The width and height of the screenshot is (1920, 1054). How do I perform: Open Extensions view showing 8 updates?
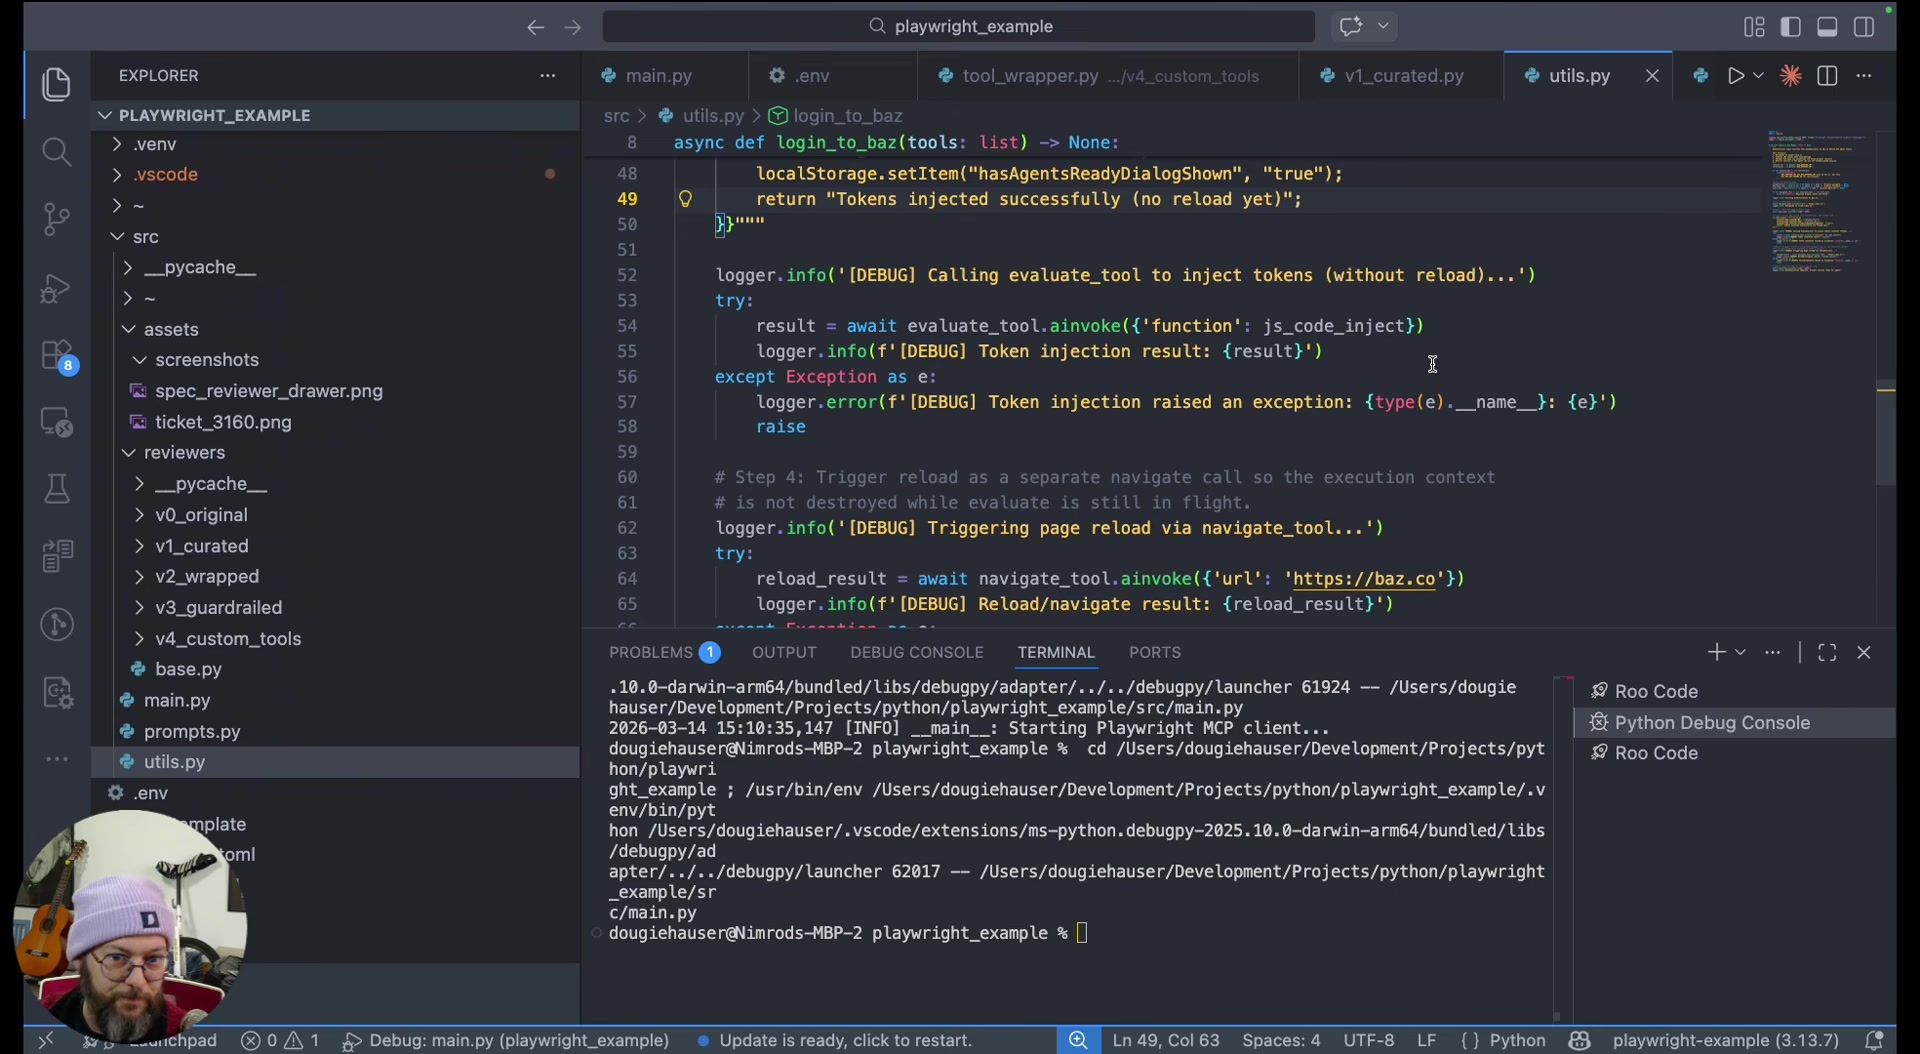57,355
